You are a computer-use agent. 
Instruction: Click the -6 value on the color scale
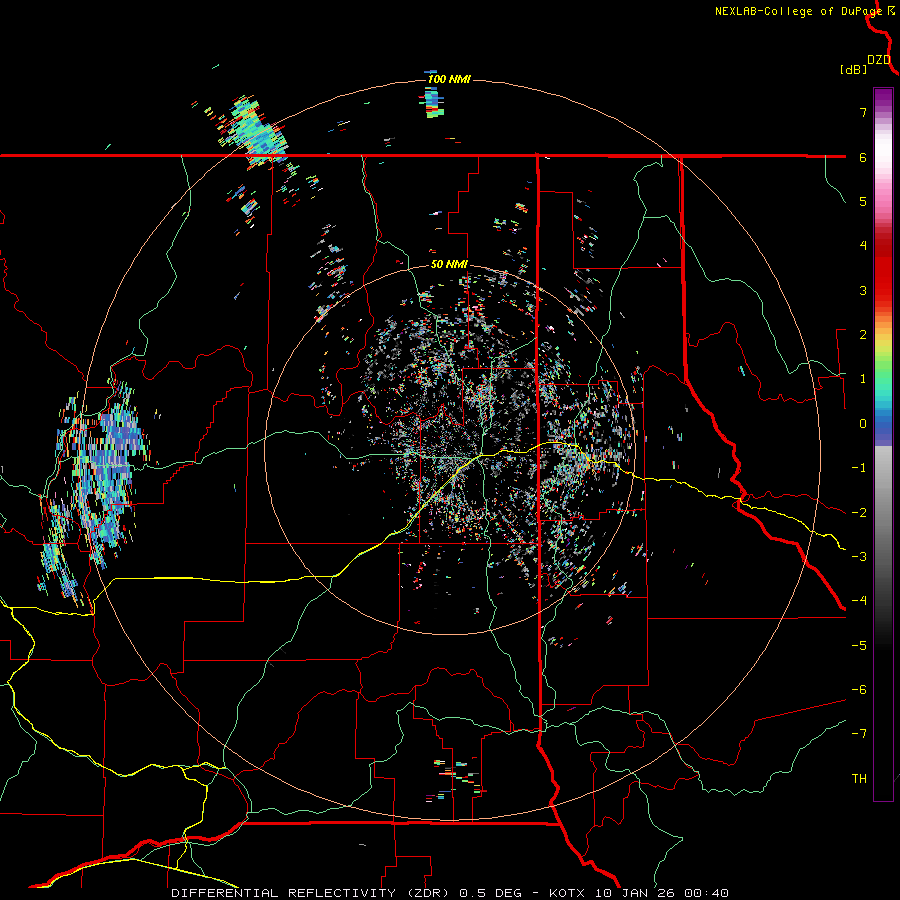click(x=859, y=690)
